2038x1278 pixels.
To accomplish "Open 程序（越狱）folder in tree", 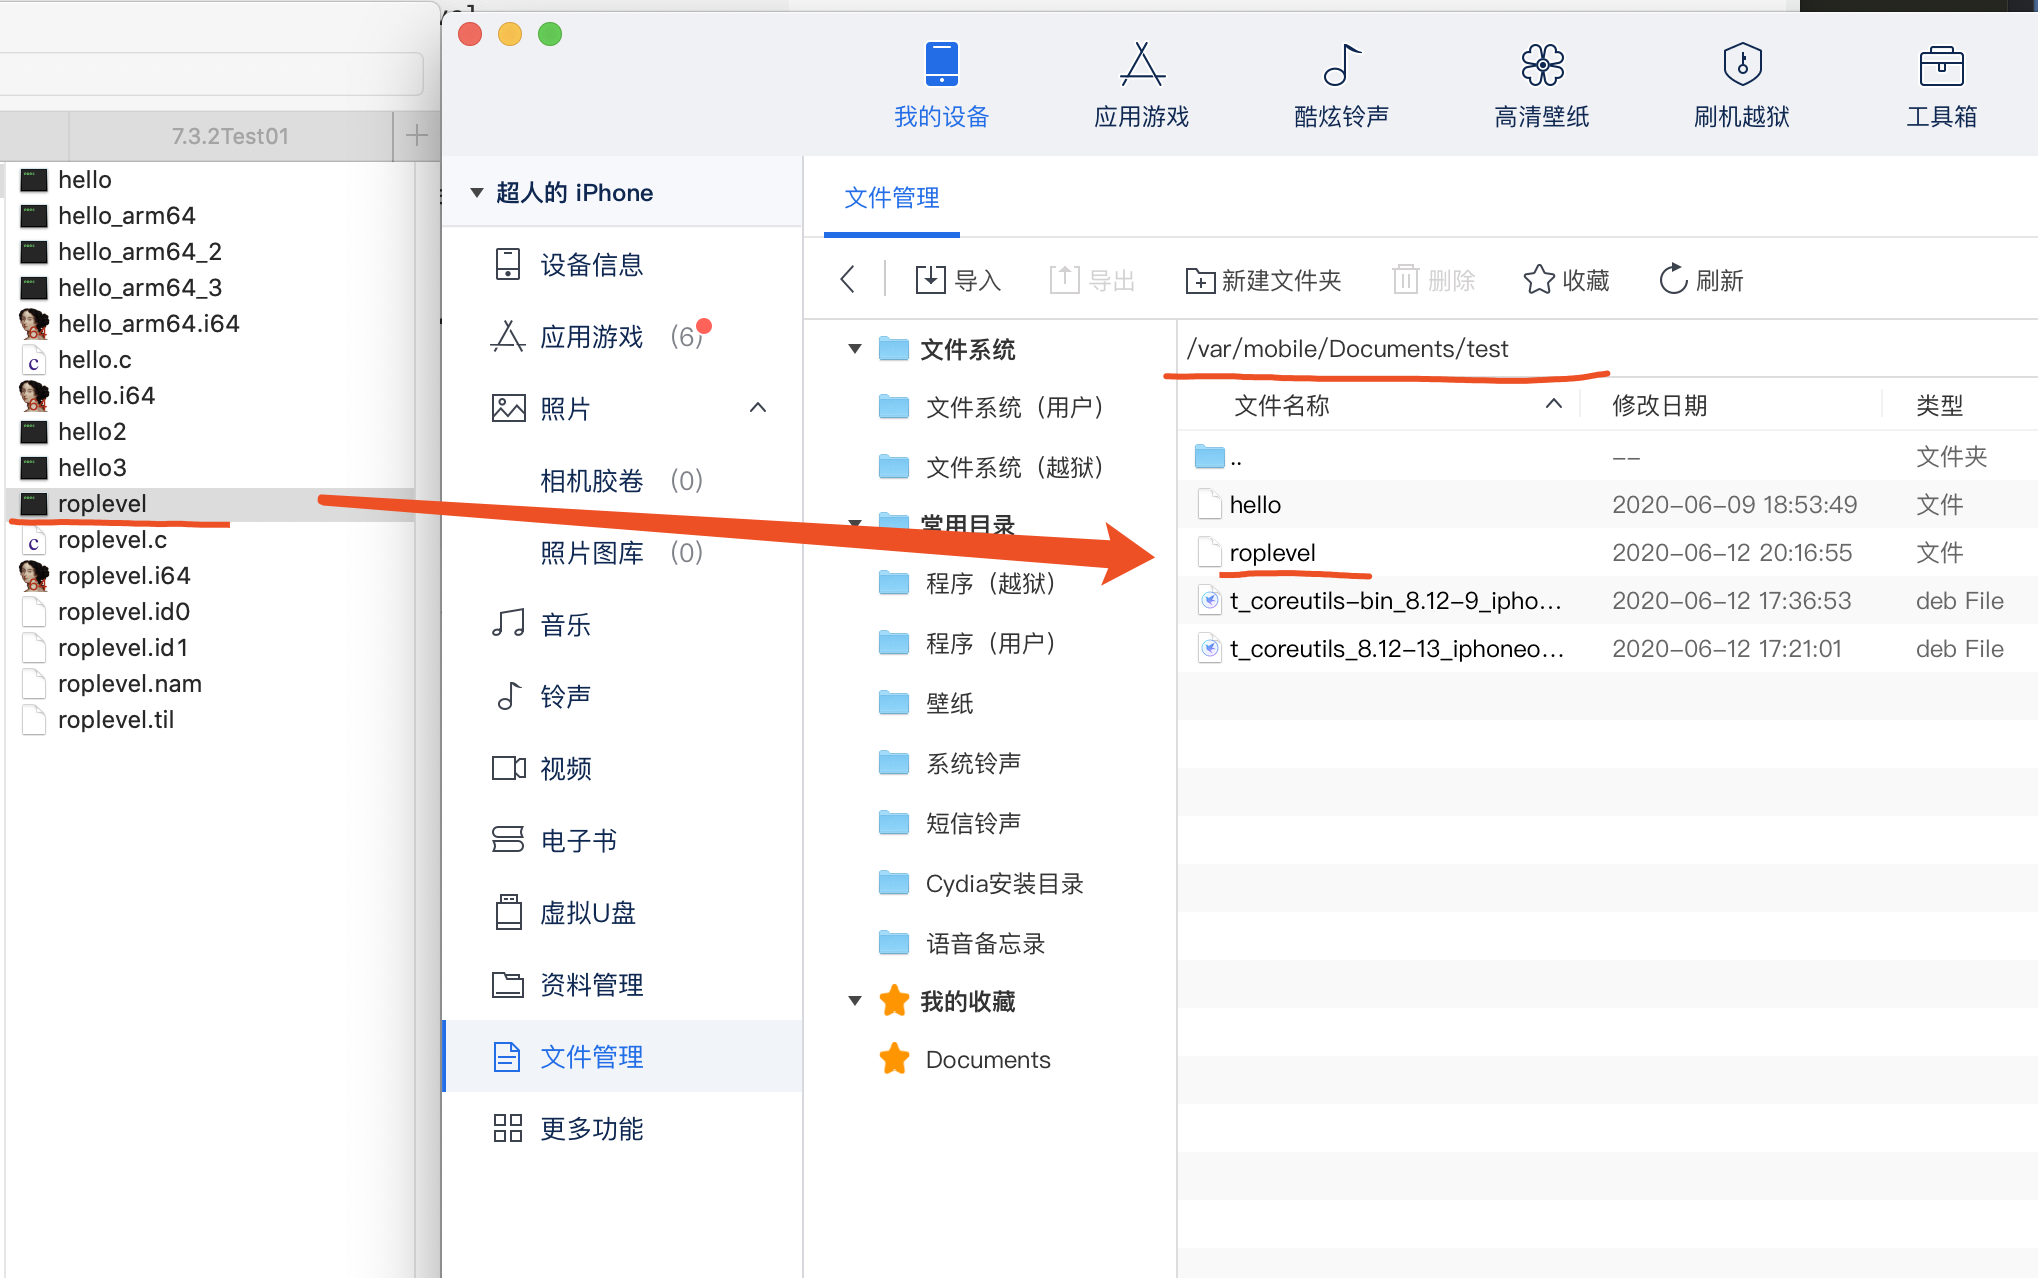I will pos(968,583).
